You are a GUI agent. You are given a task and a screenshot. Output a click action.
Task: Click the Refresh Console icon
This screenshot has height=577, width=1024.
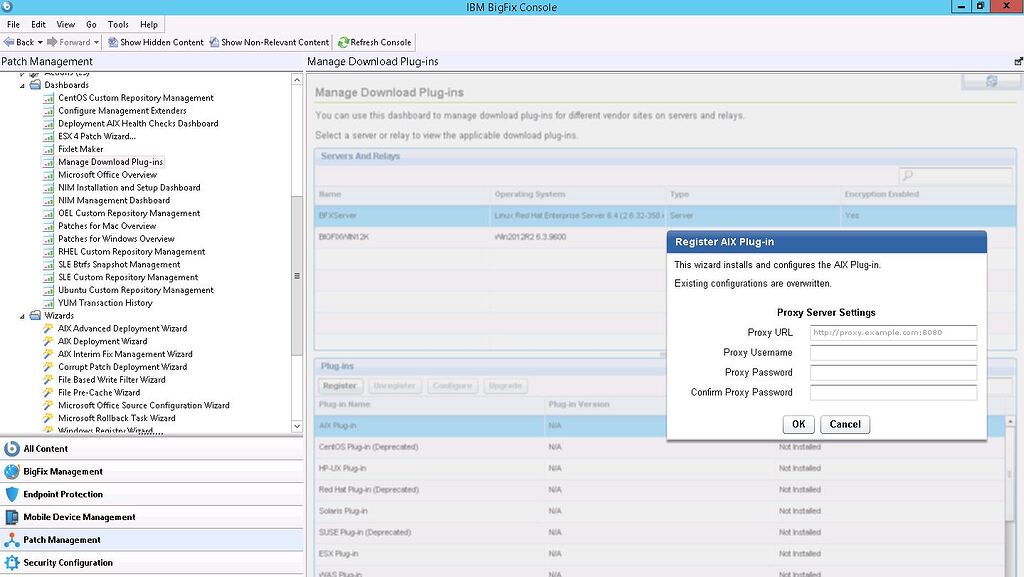343,42
